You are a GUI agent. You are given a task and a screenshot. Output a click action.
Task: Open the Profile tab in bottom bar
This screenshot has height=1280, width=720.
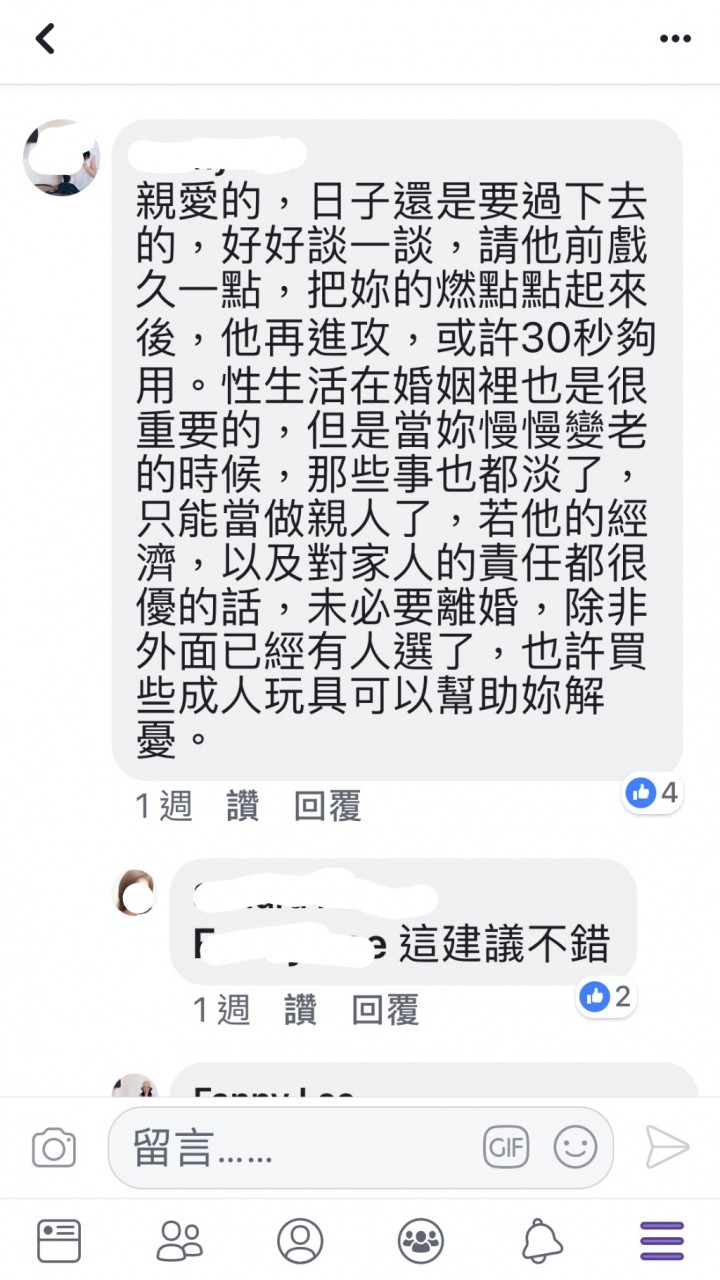click(x=300, y=1241)
